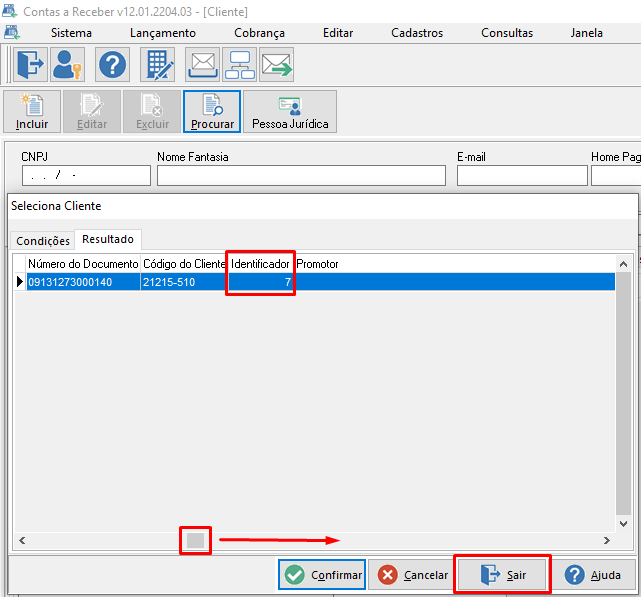The image size is (641, 597).
Task: Open the Cobrança menu
Action: 259,33
